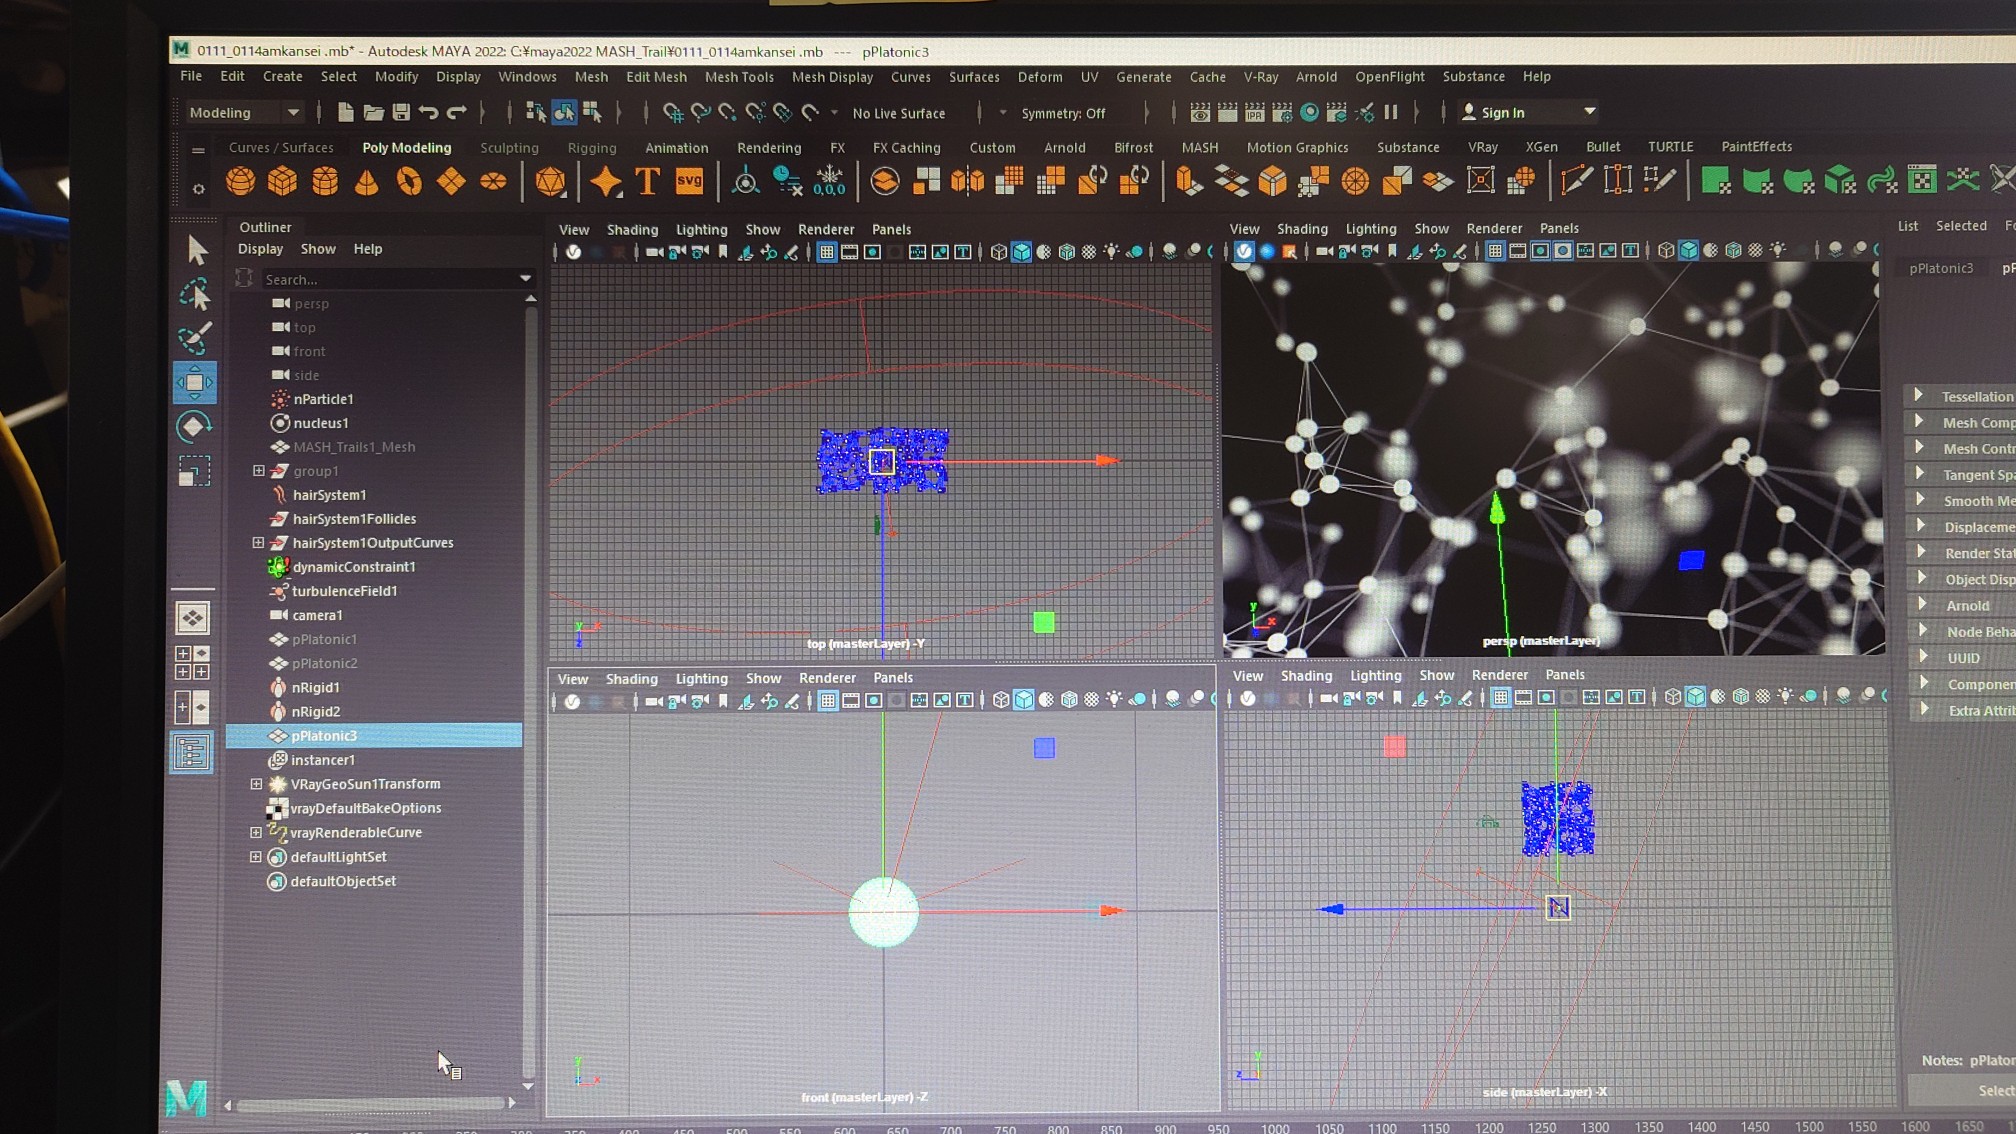Activate the Select tool in toolbox
The image size is (2016, 1134).
pos(196,250)
